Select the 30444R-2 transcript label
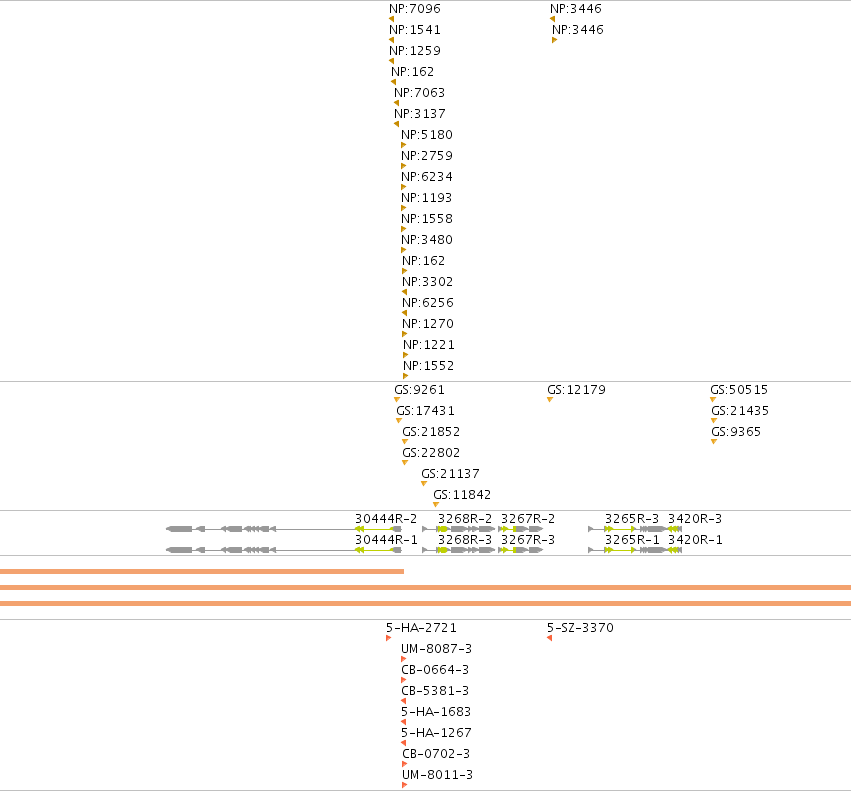 tap(386, 519)
